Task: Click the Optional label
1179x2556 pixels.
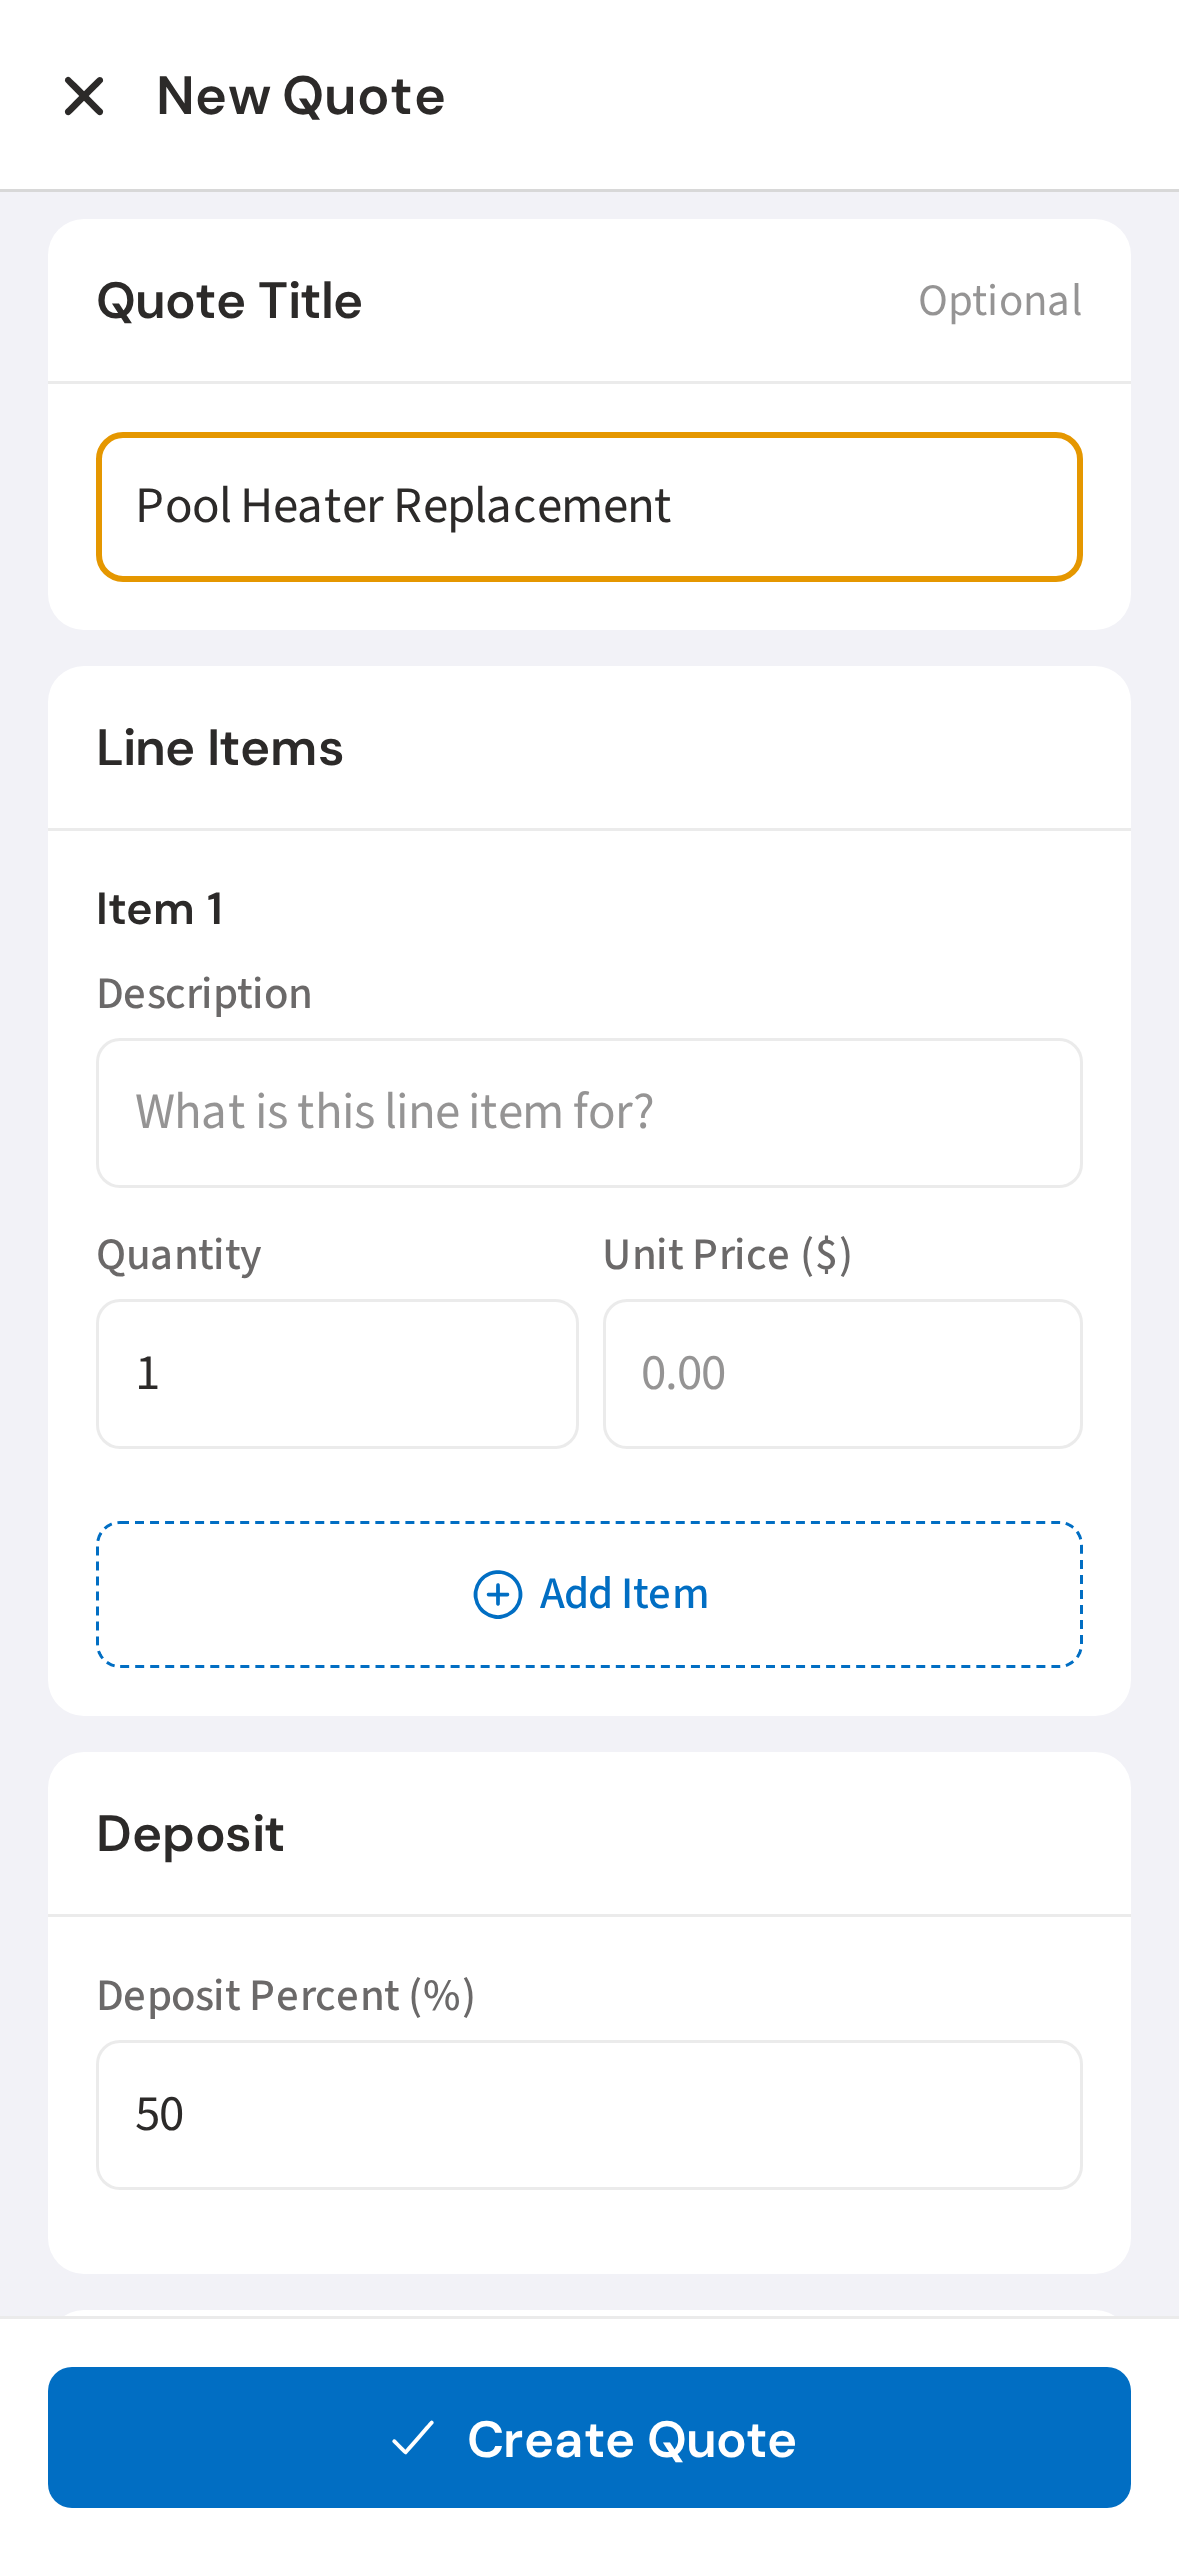Action: coord(999,301)
